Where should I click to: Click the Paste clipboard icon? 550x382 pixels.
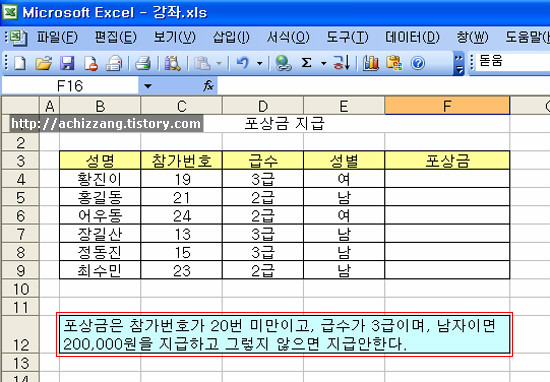click(202, 63)
